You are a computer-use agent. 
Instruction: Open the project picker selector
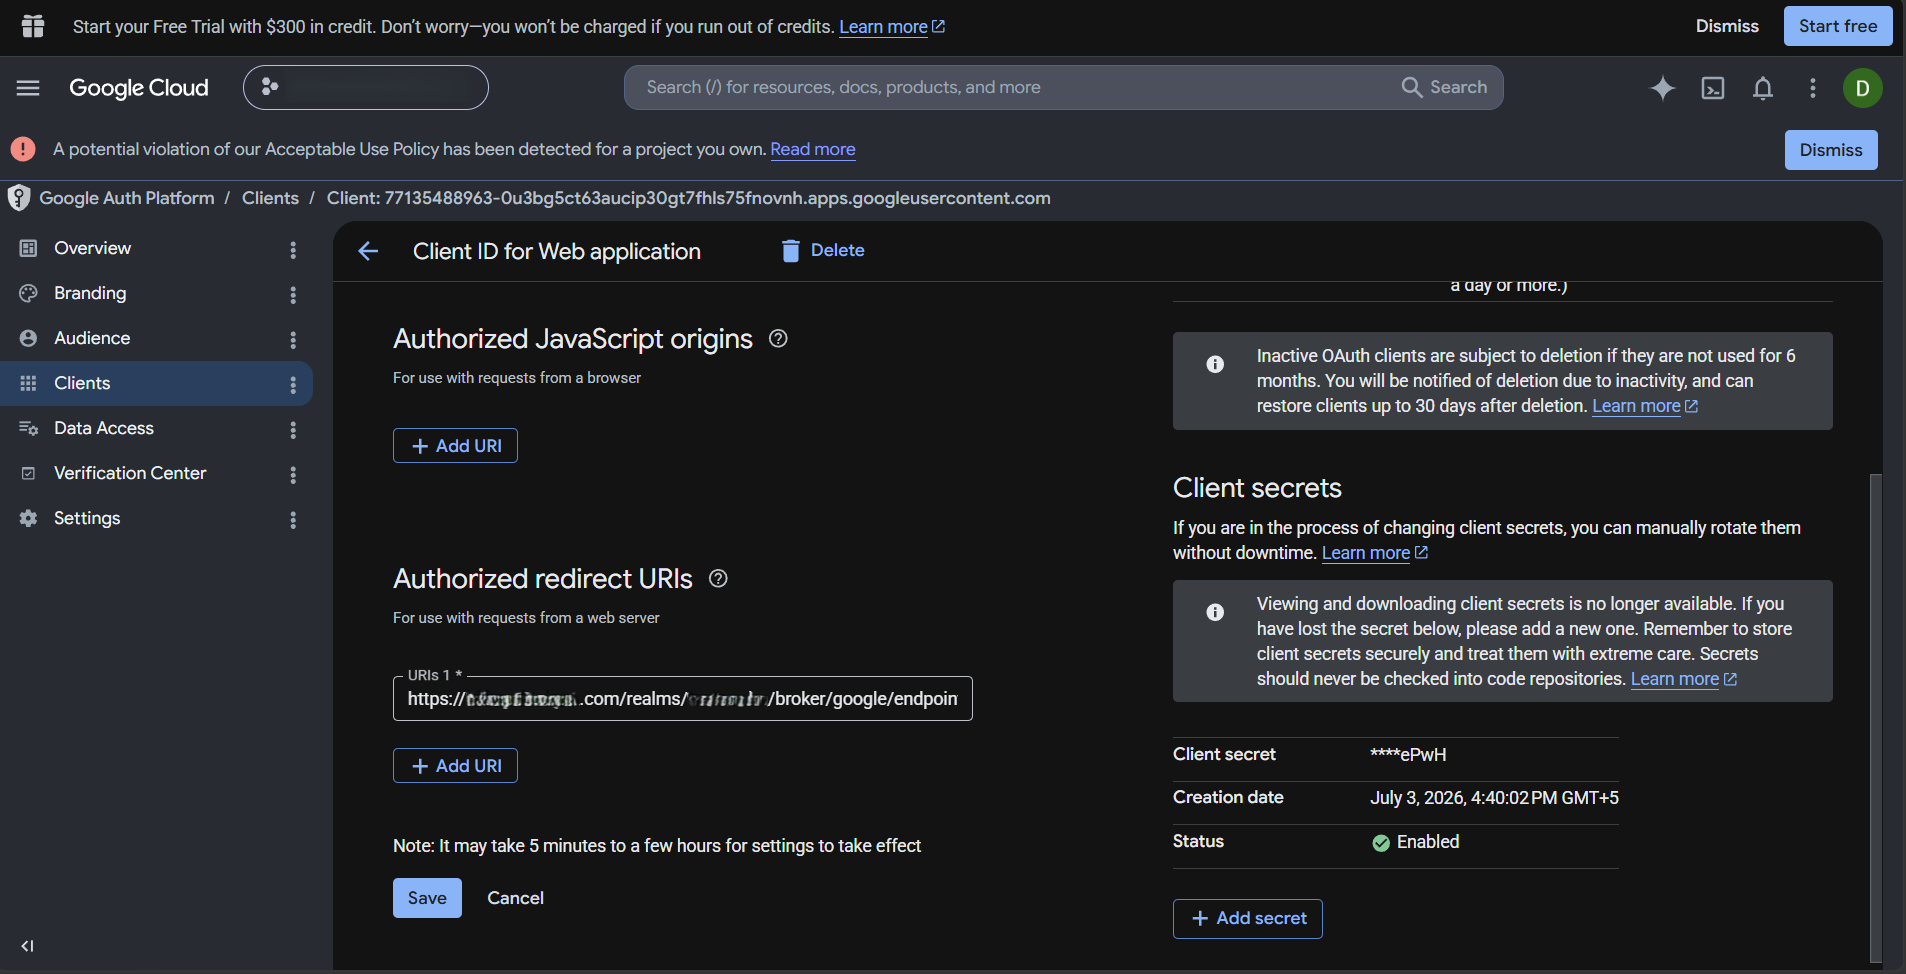click(x=366, y=87)
